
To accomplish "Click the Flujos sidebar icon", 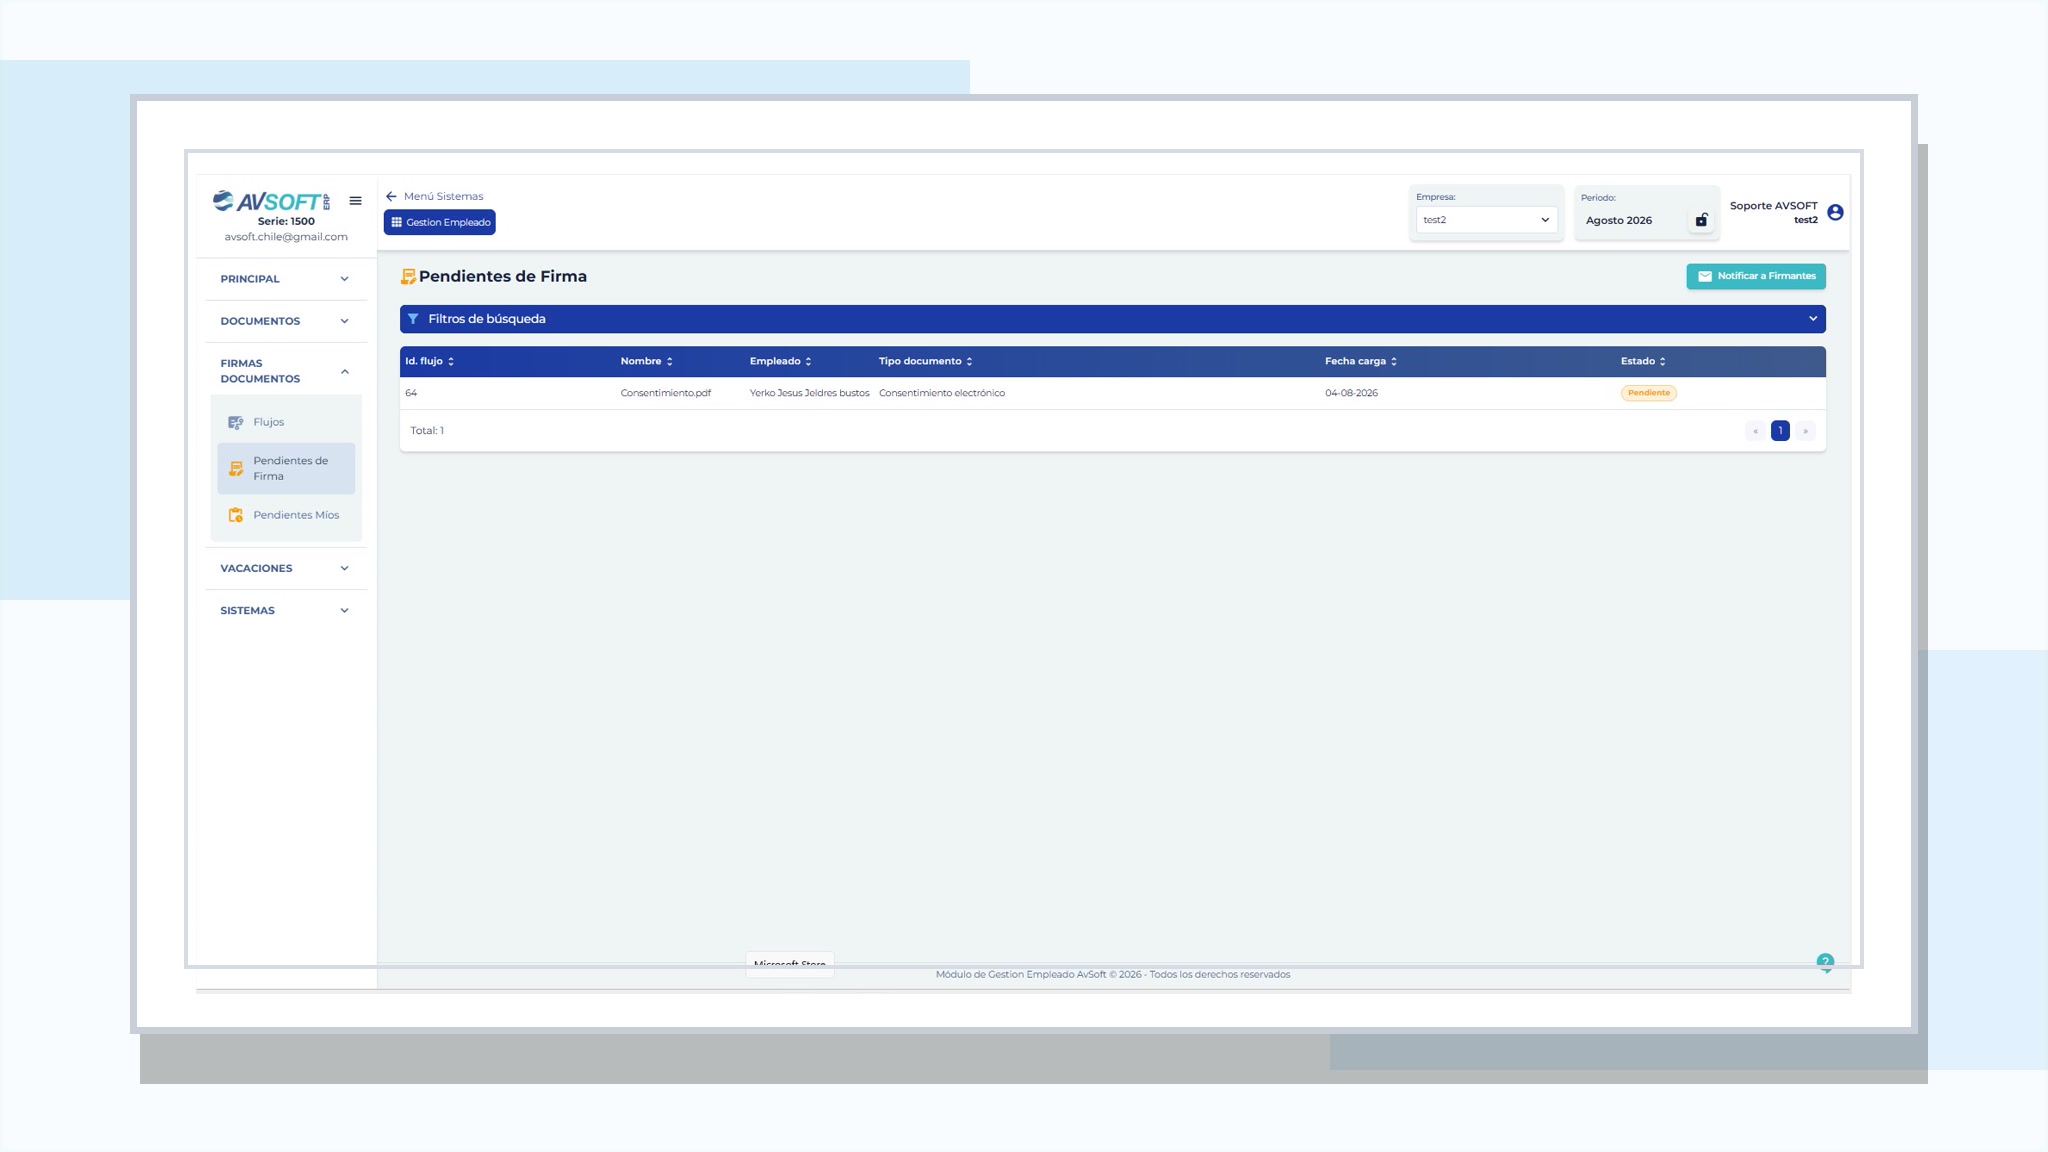I will [236, 422].
